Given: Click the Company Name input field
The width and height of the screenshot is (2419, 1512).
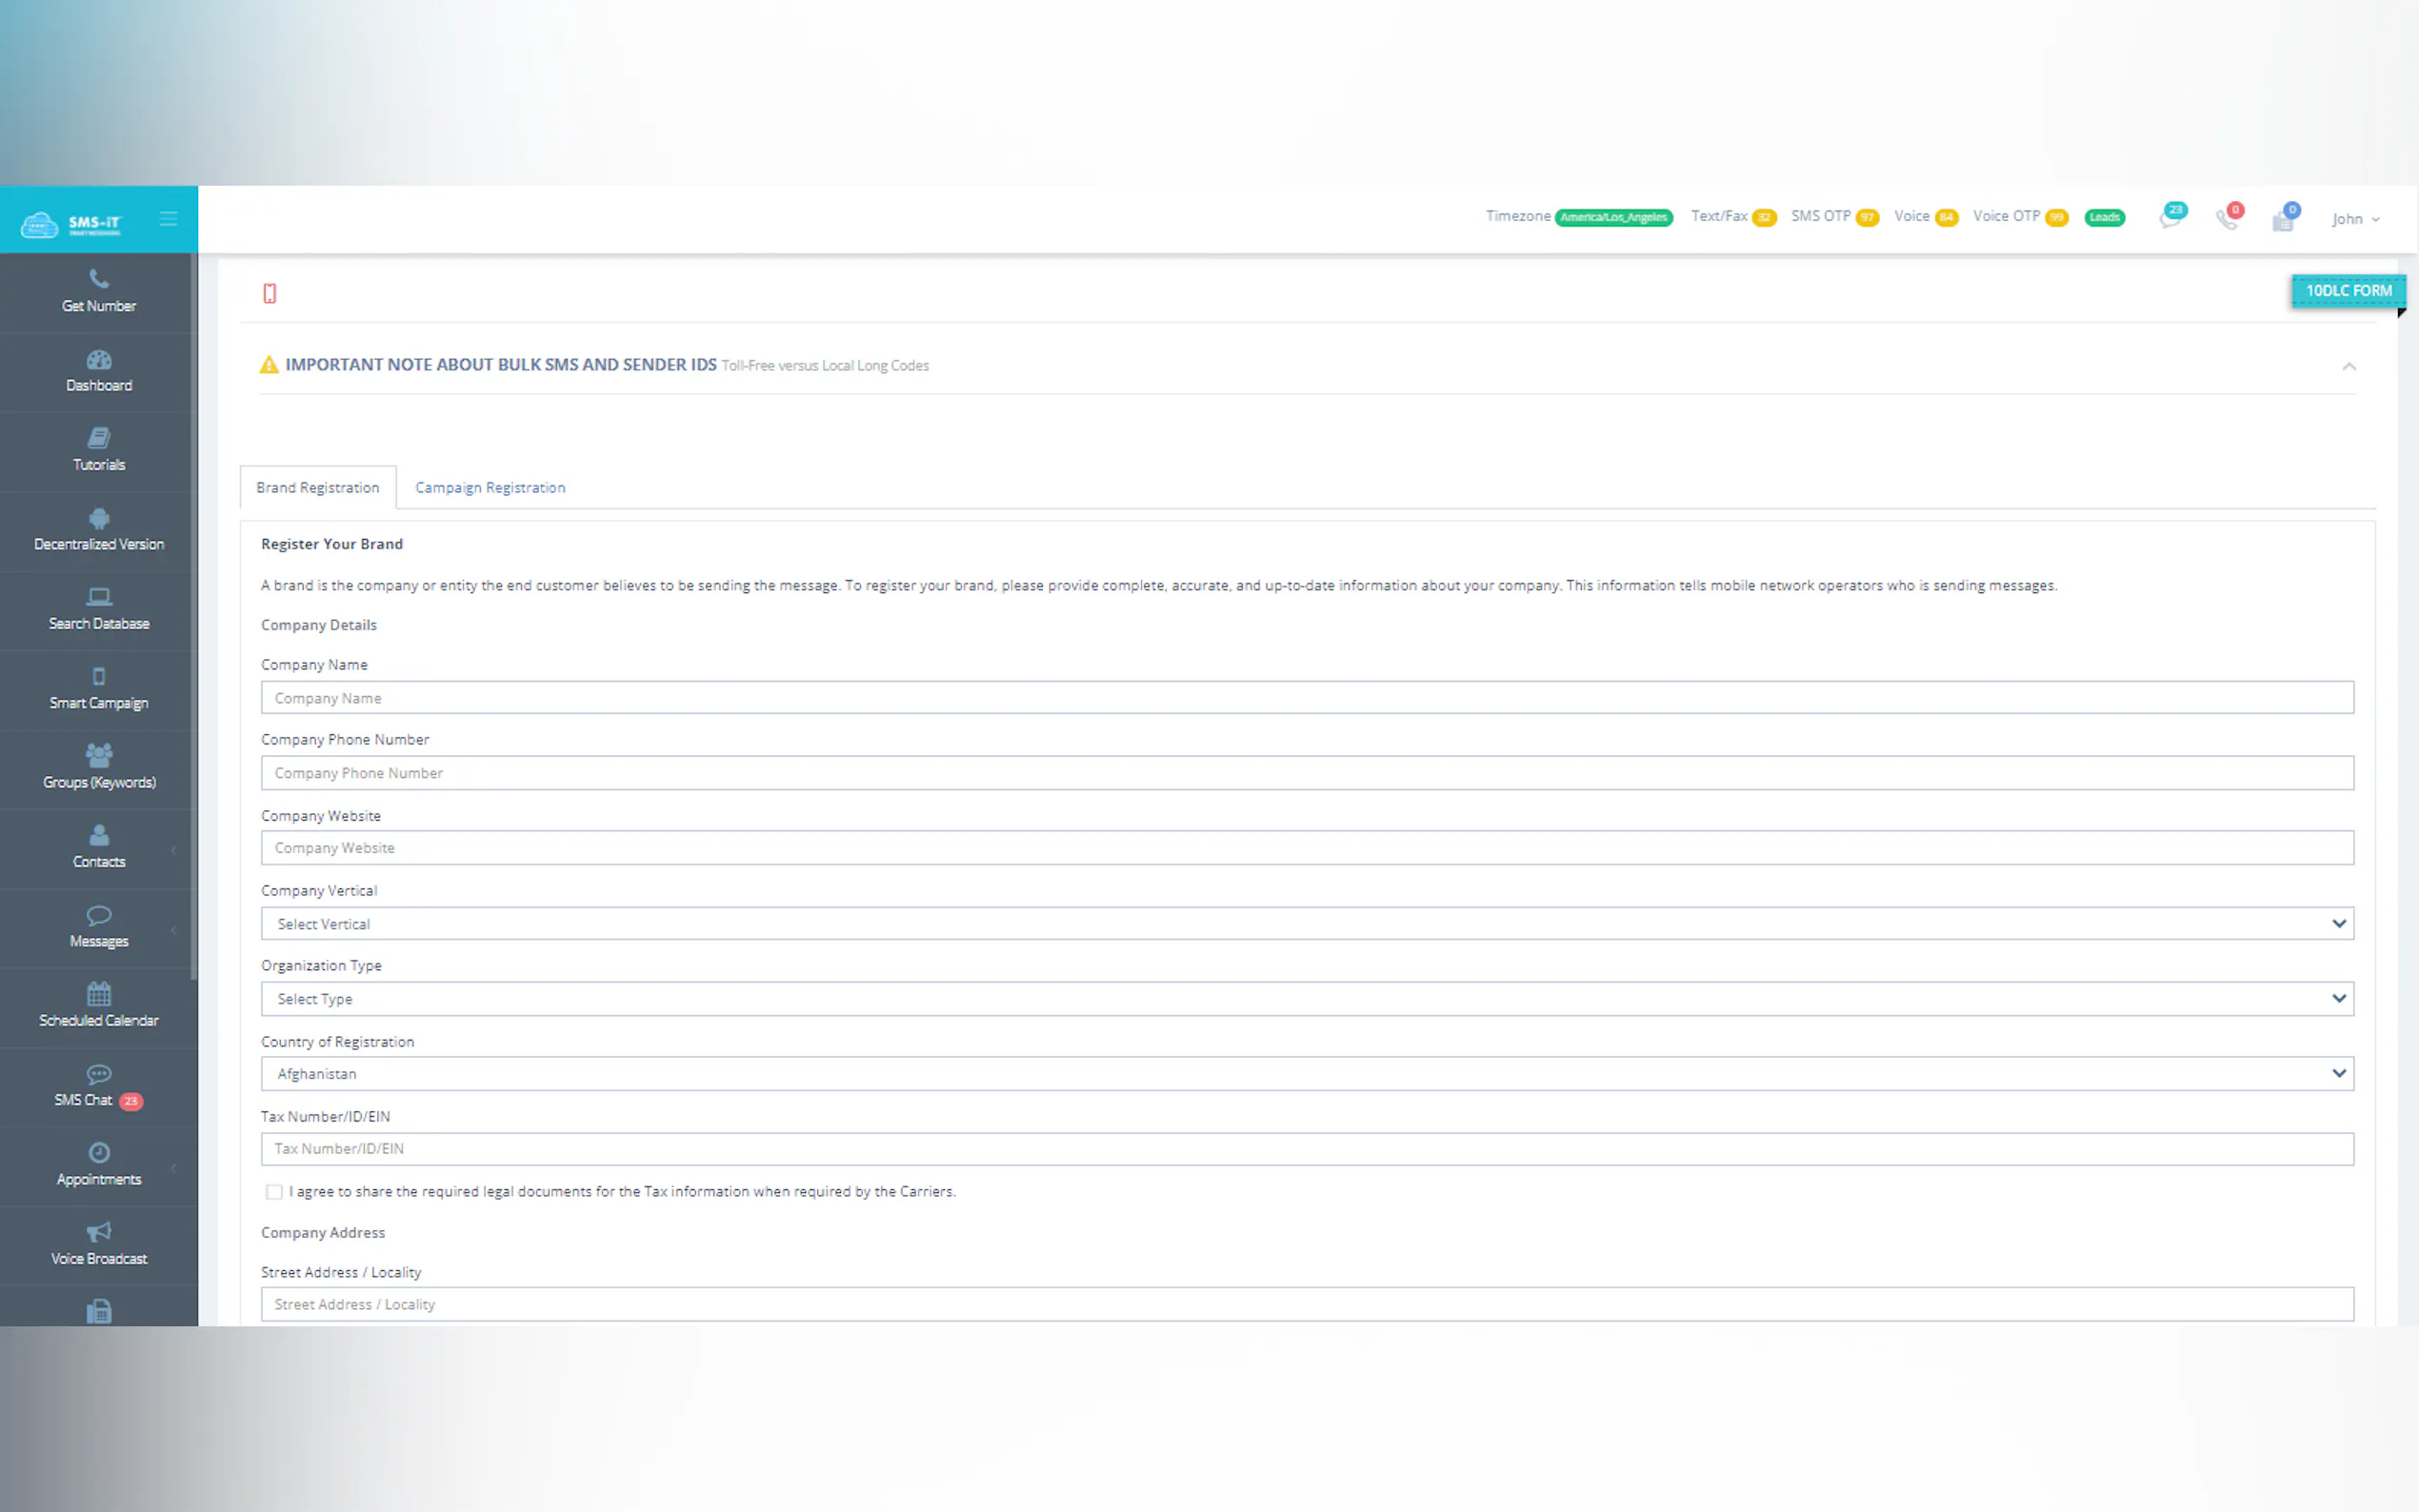Looking at the screenshot, I should (x=1306, y=698).
